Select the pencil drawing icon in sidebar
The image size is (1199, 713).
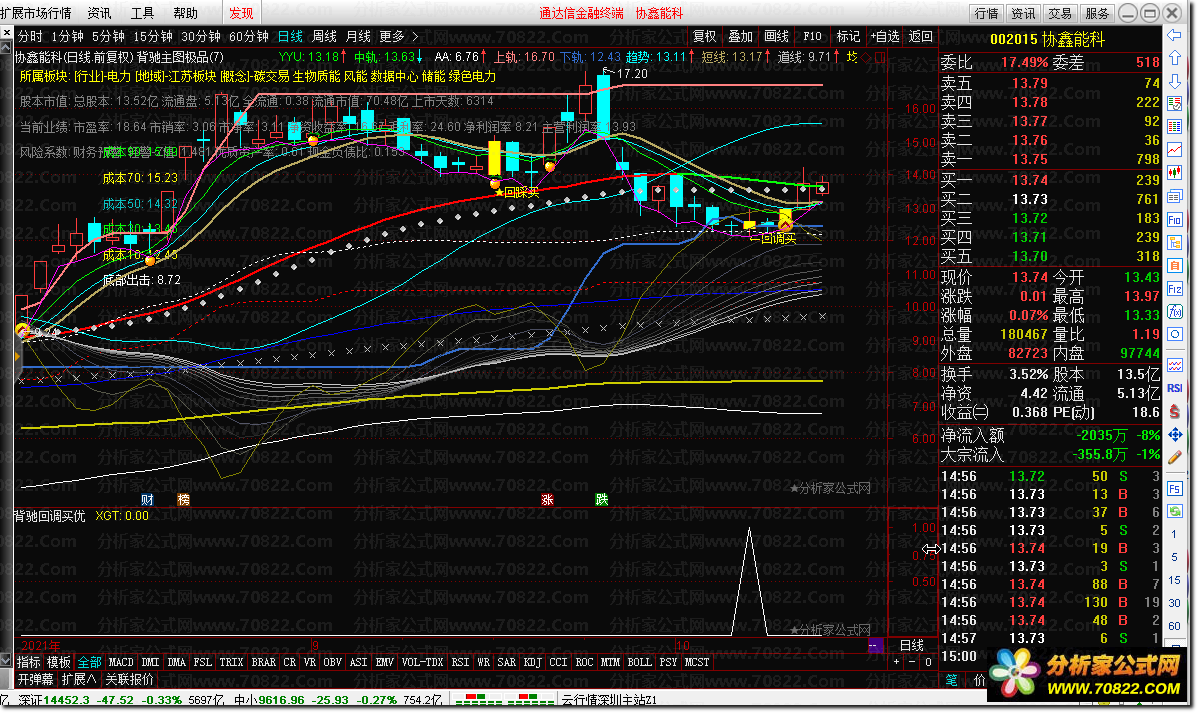[x=1175, y=457]
